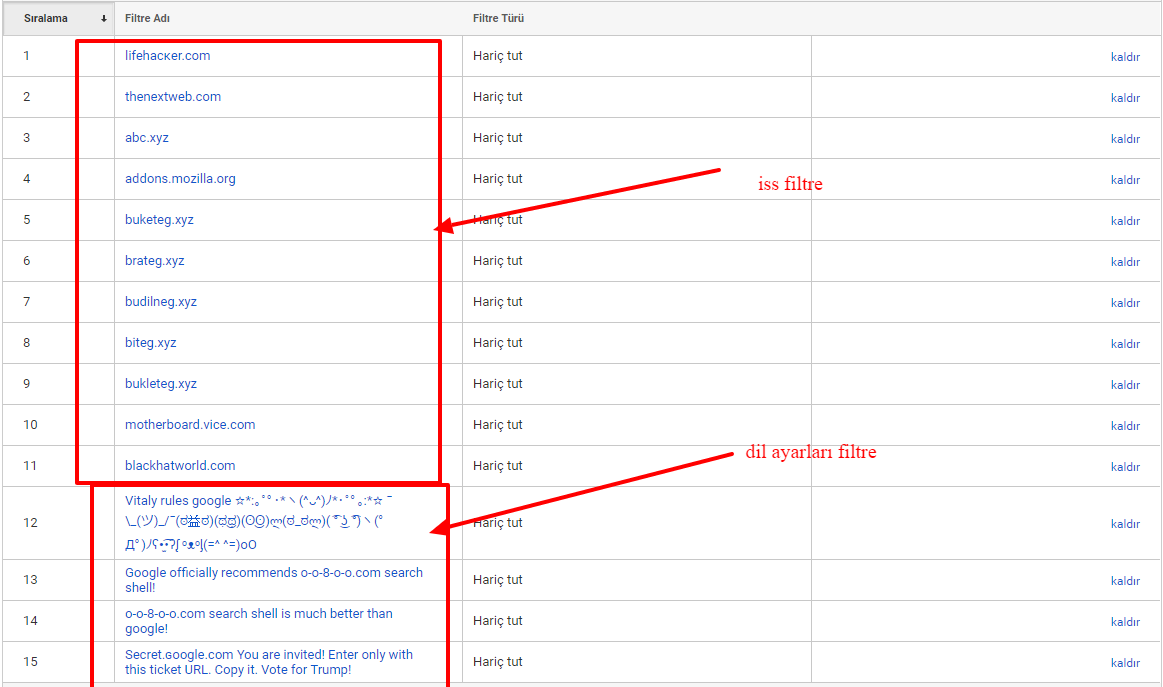The image size is (1163, 687).
Task: Open the blackhatworld.com filter
Action: (180, 465)
